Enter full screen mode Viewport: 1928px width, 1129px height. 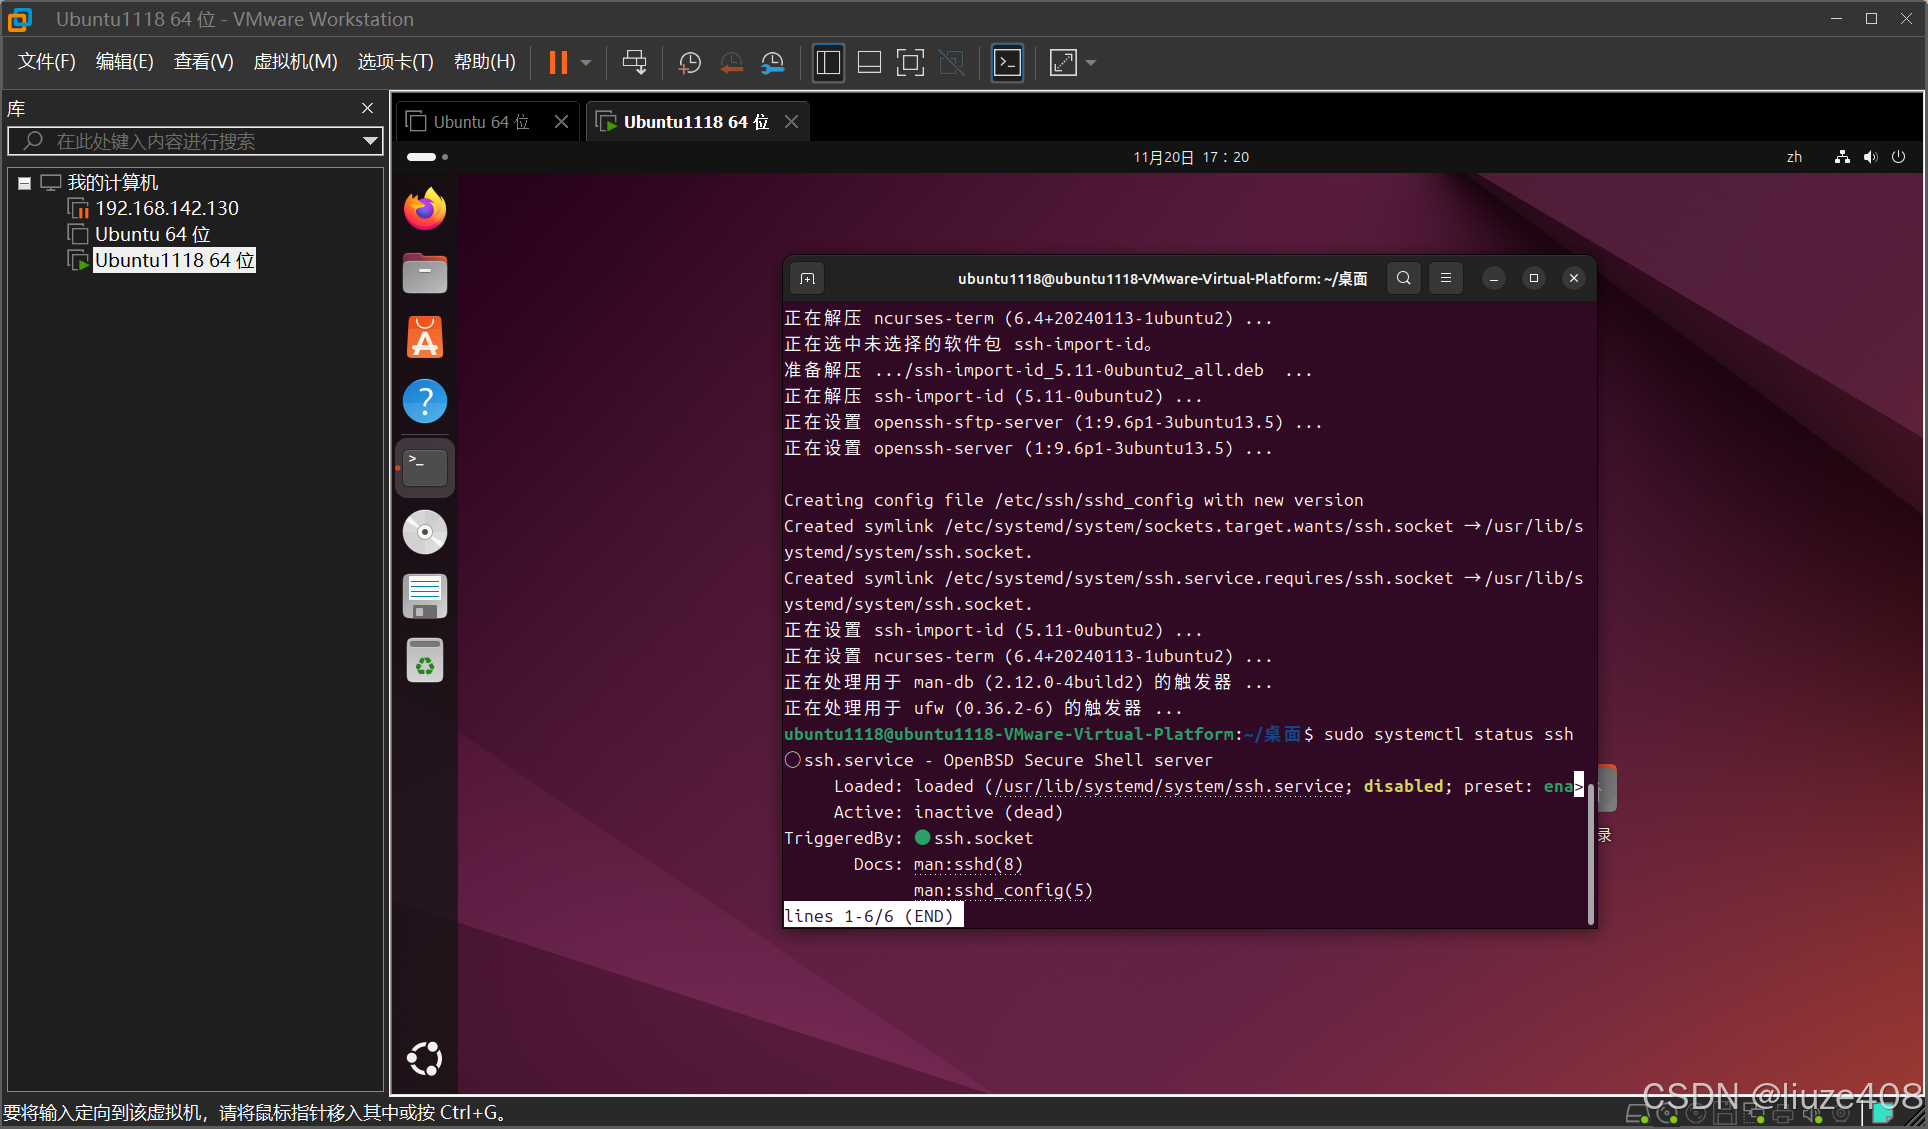pos(910,63)
